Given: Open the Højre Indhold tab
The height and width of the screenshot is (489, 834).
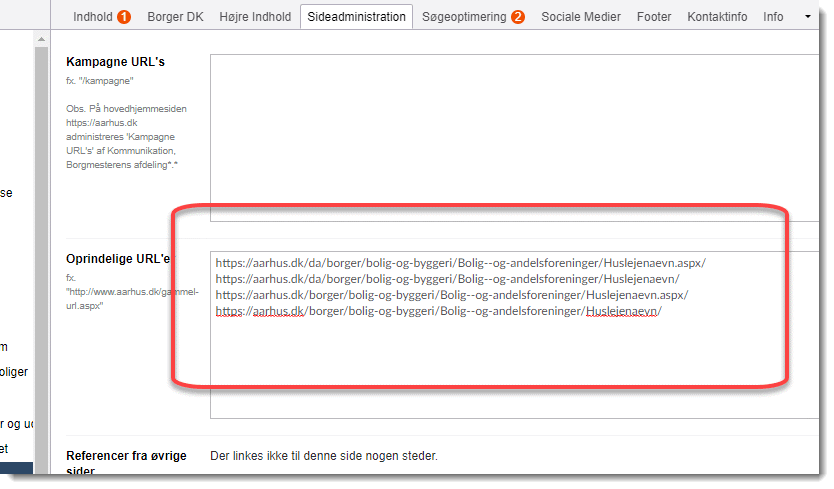Looking at the screenshot, I should click(255, 17).
